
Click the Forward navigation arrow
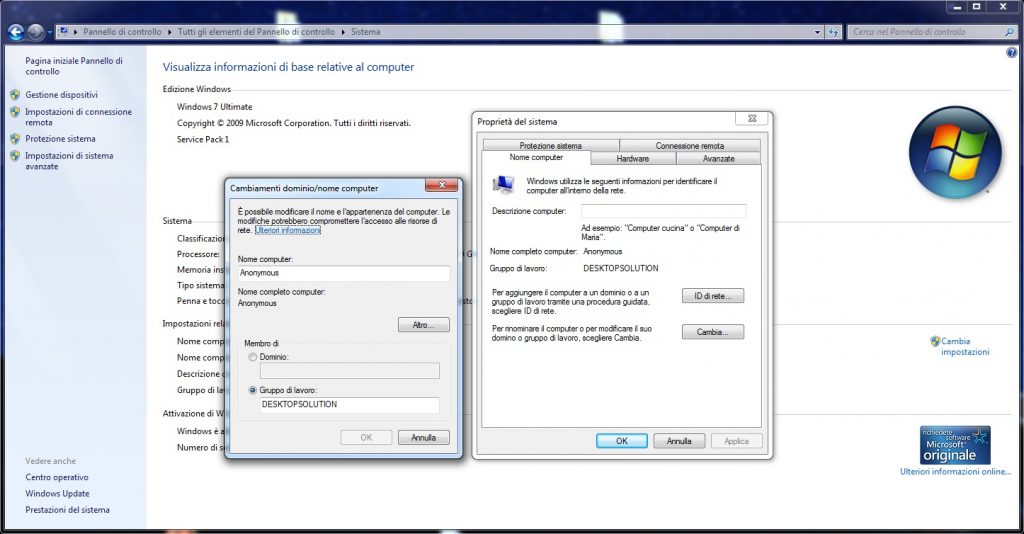[36, 31]
